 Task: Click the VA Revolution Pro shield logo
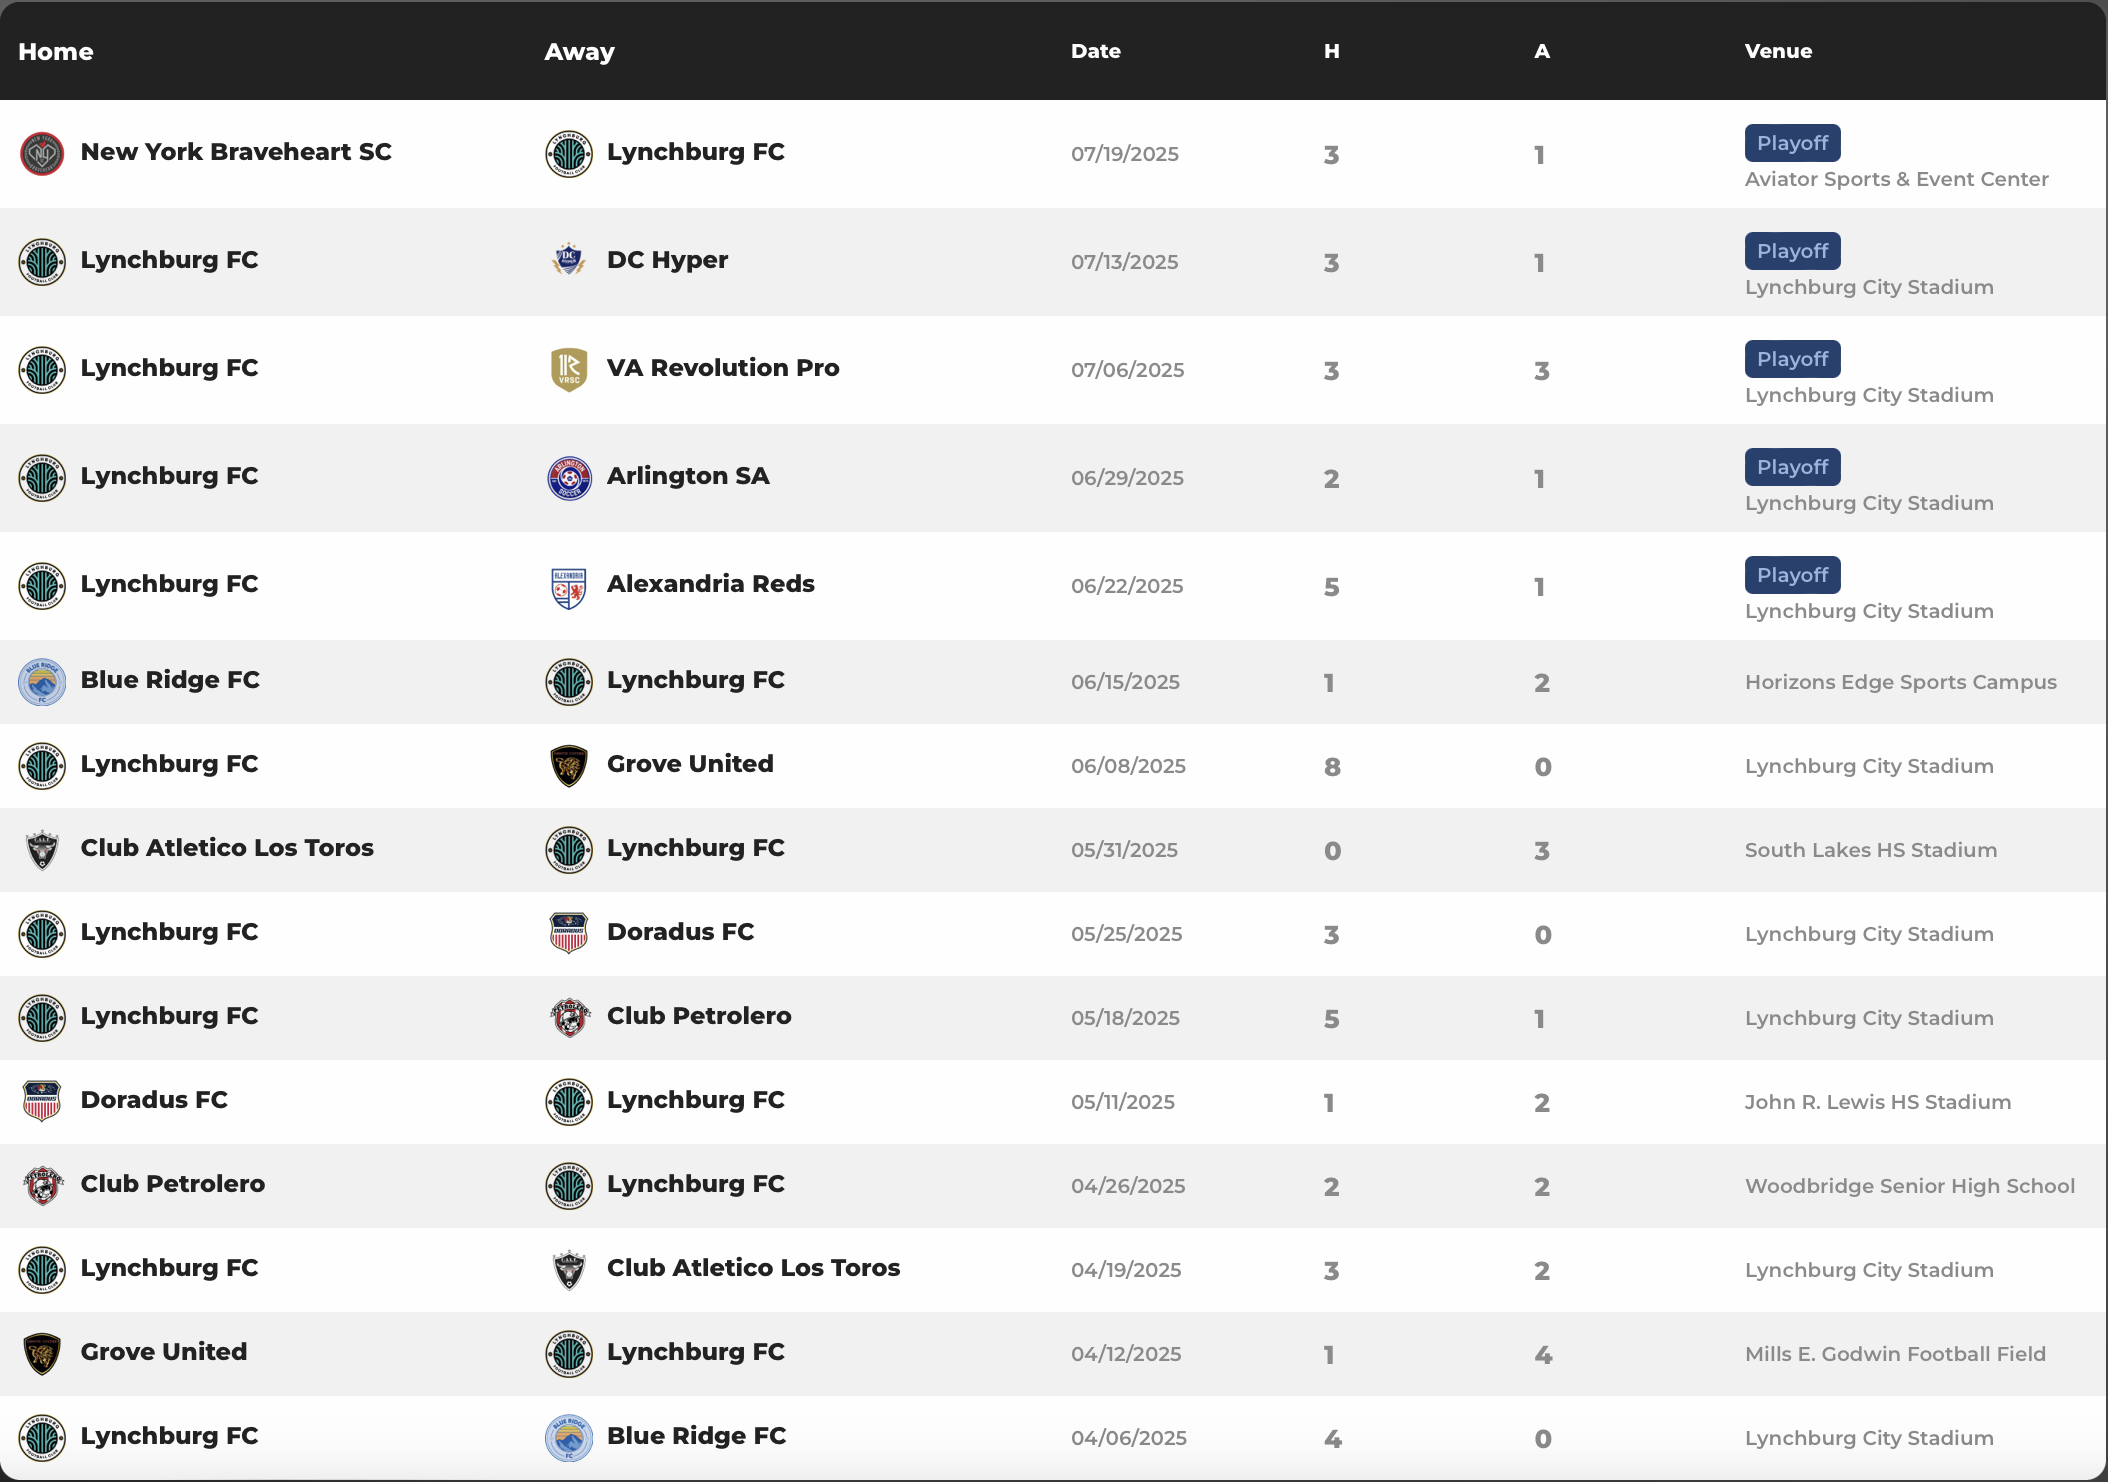(x=569, y=369)
